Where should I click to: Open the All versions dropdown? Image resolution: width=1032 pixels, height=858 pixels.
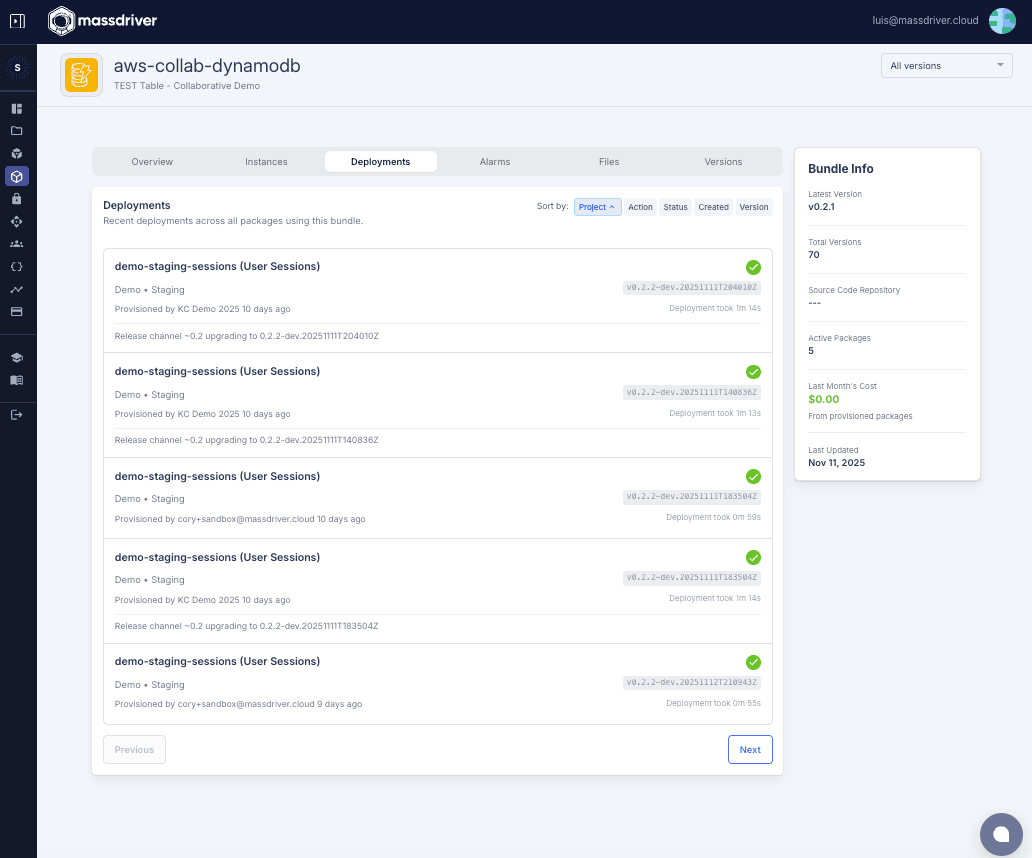[946, 64]
